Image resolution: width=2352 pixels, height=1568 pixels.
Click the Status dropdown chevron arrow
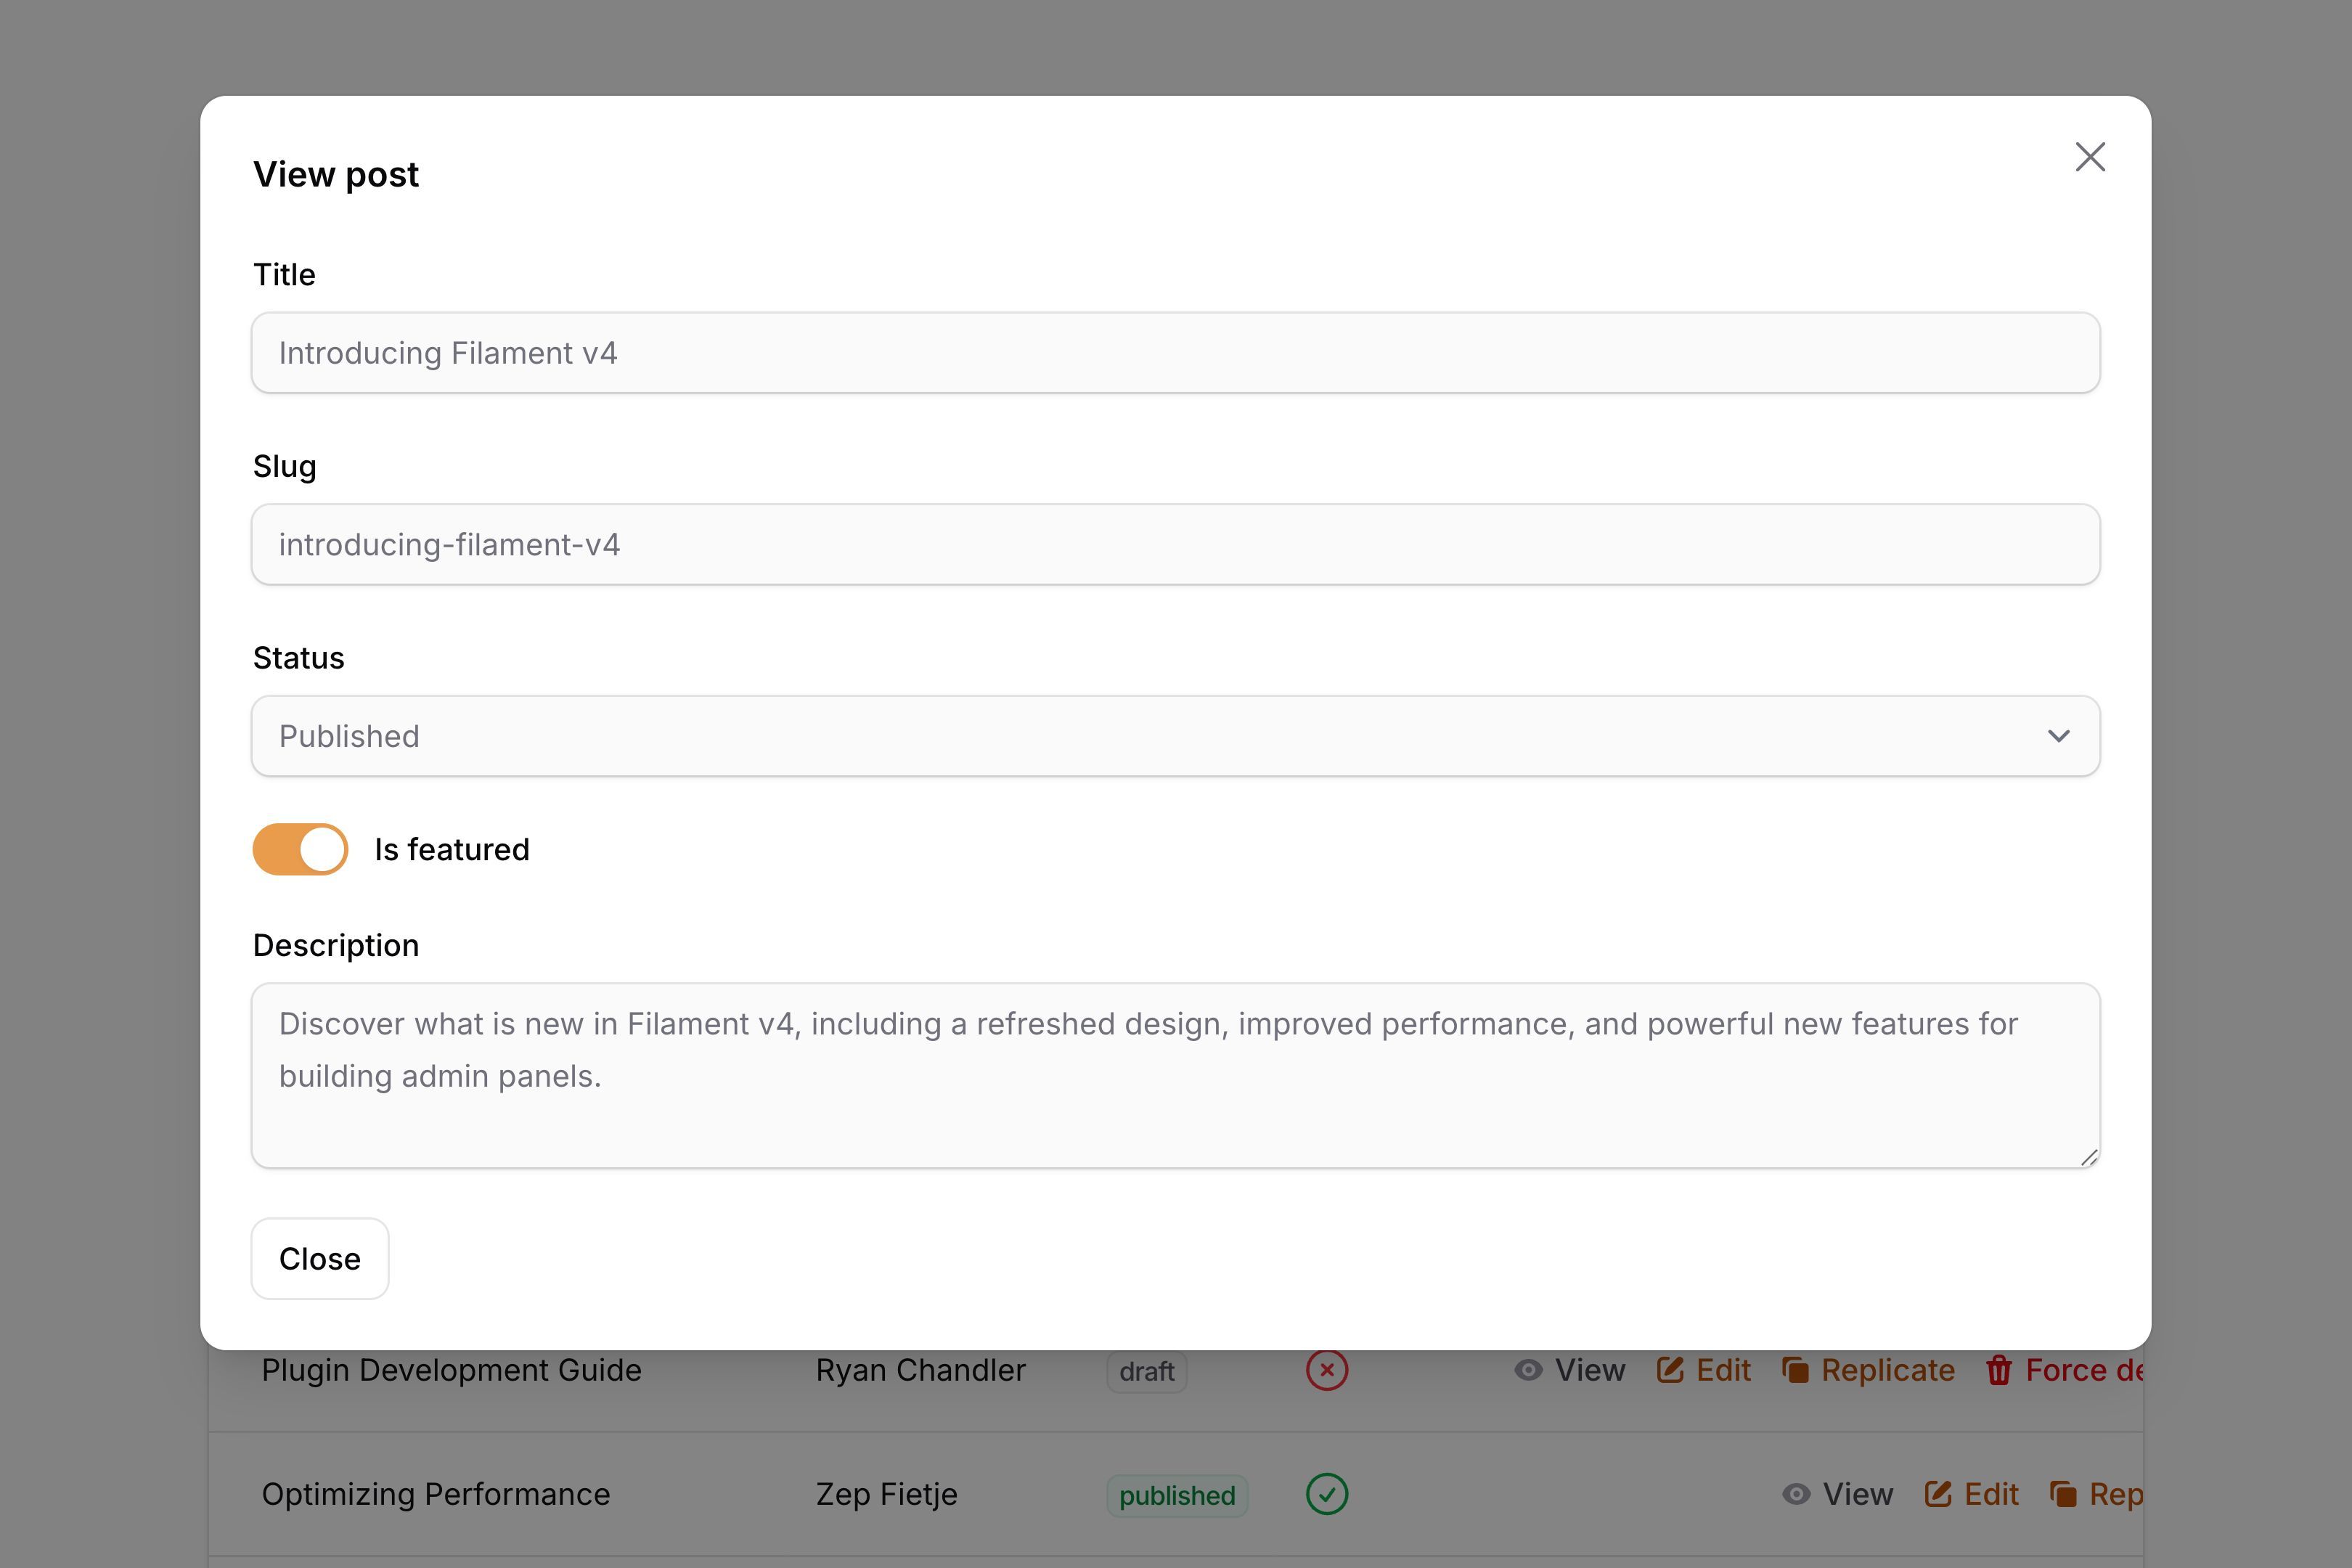click(2058, 736)
